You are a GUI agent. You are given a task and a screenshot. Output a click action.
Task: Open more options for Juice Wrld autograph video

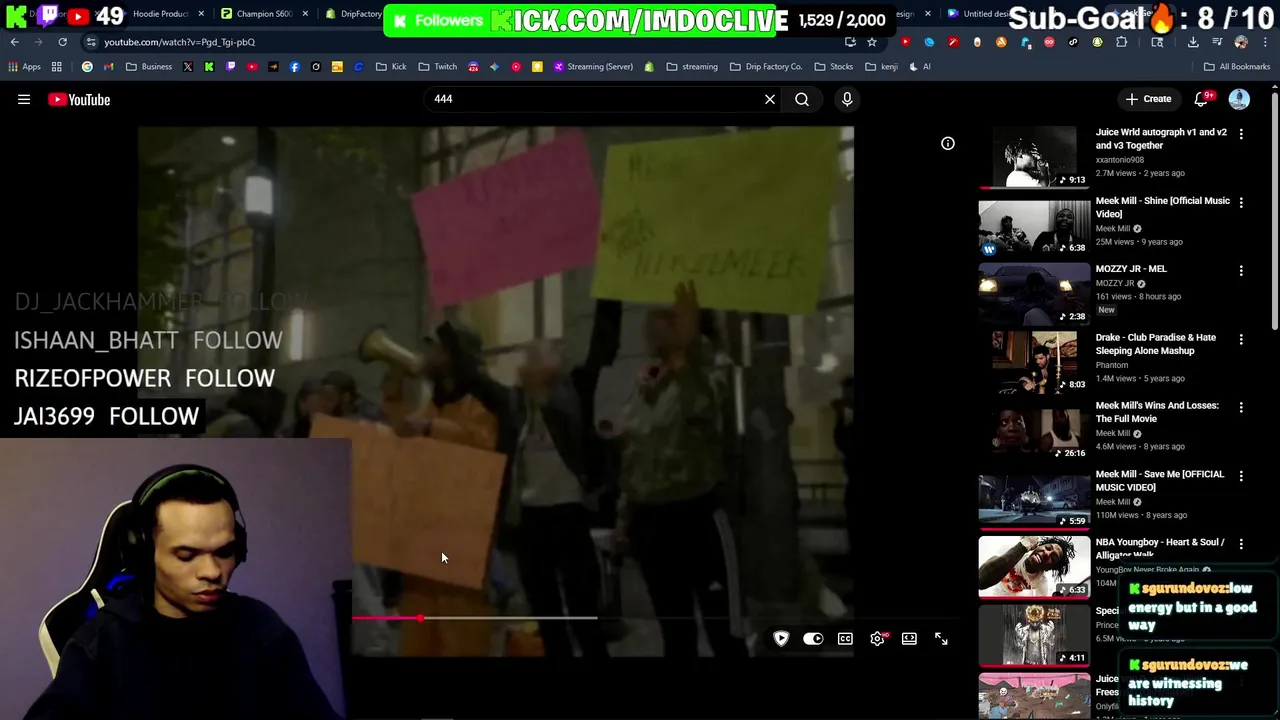[1241, 133]
